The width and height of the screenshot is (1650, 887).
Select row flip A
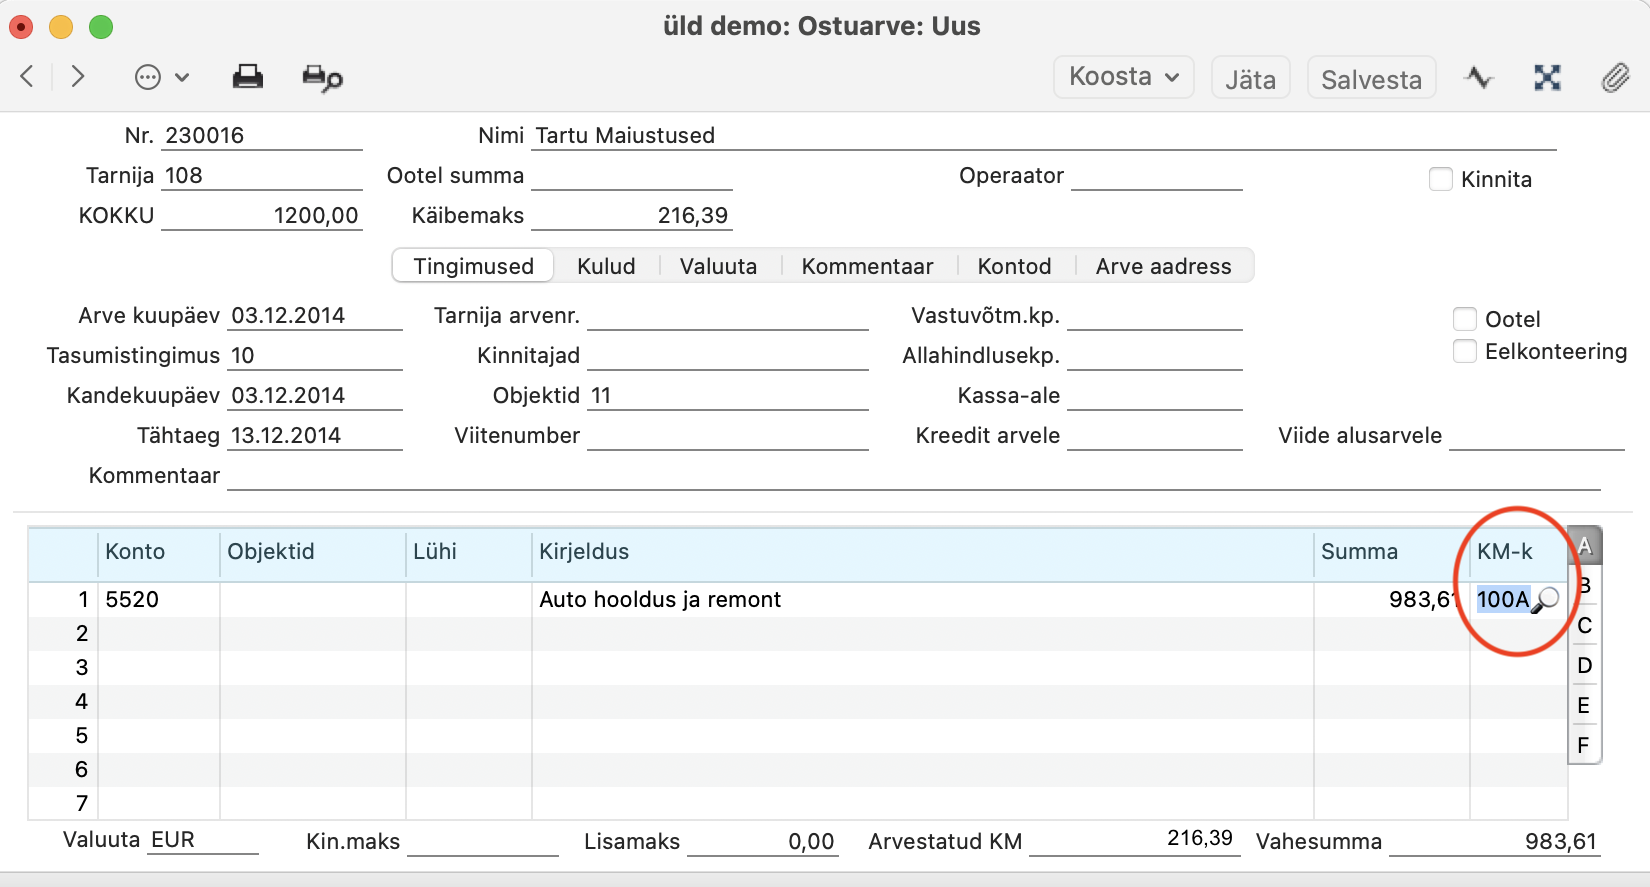coord(1584,546)
